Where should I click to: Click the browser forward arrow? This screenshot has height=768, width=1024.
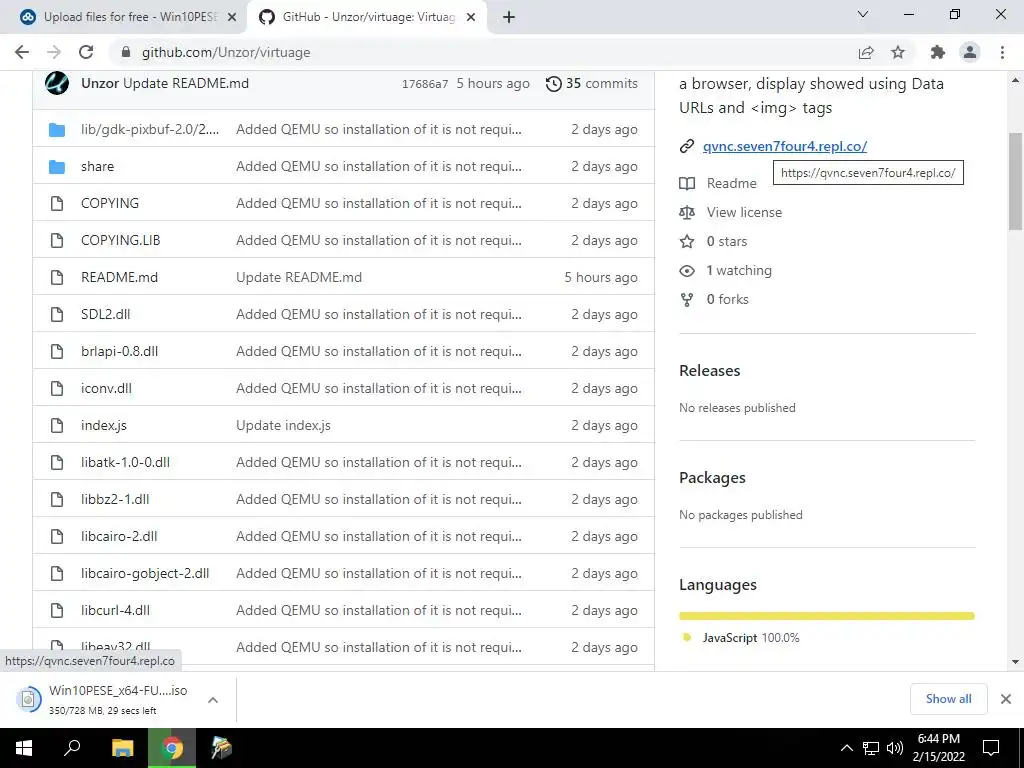click(54, 52)
